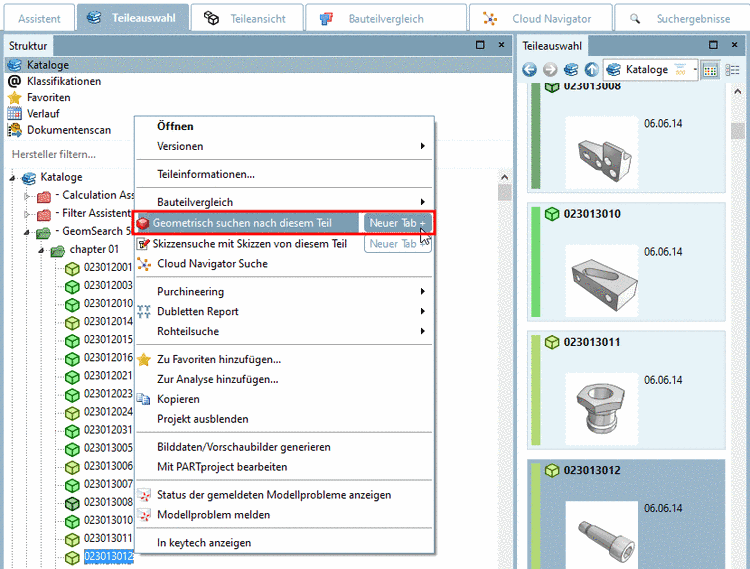Viewport: 750px width, 569px height.
Task: Switch to the Bauteilvergleich tab
Action: tap(386, 19)
